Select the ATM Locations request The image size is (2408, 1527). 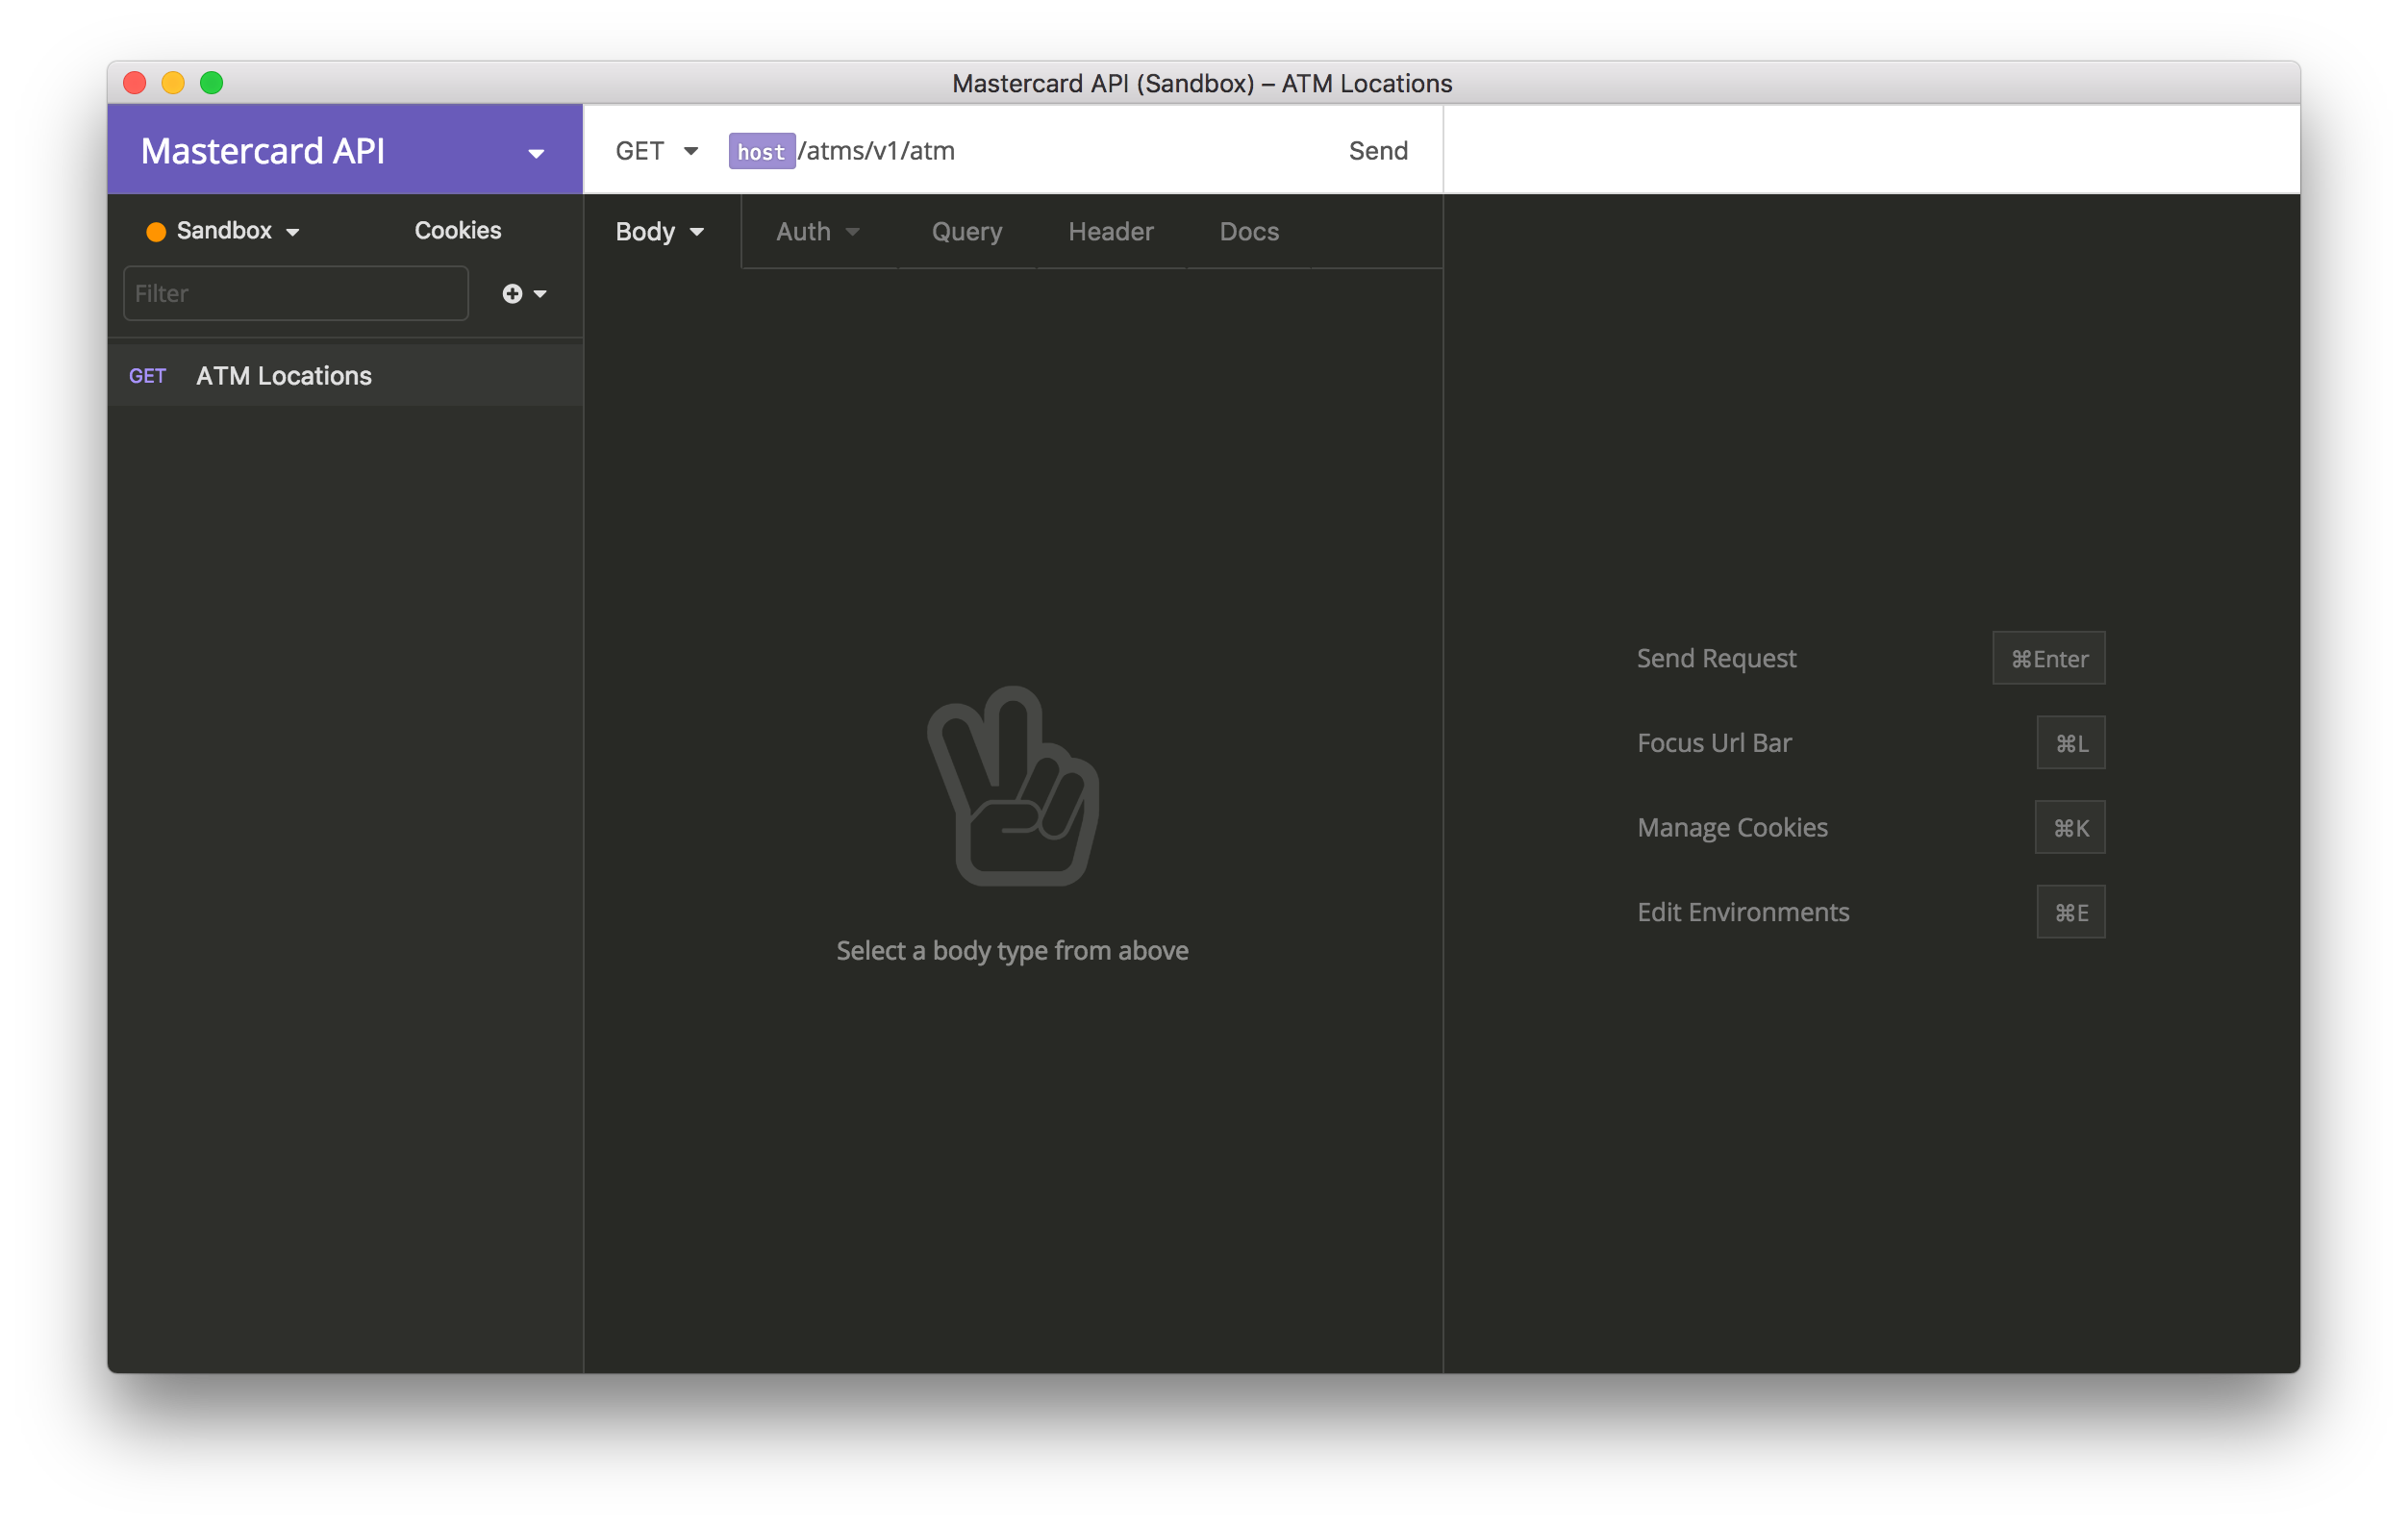click(x=284, y=376)
